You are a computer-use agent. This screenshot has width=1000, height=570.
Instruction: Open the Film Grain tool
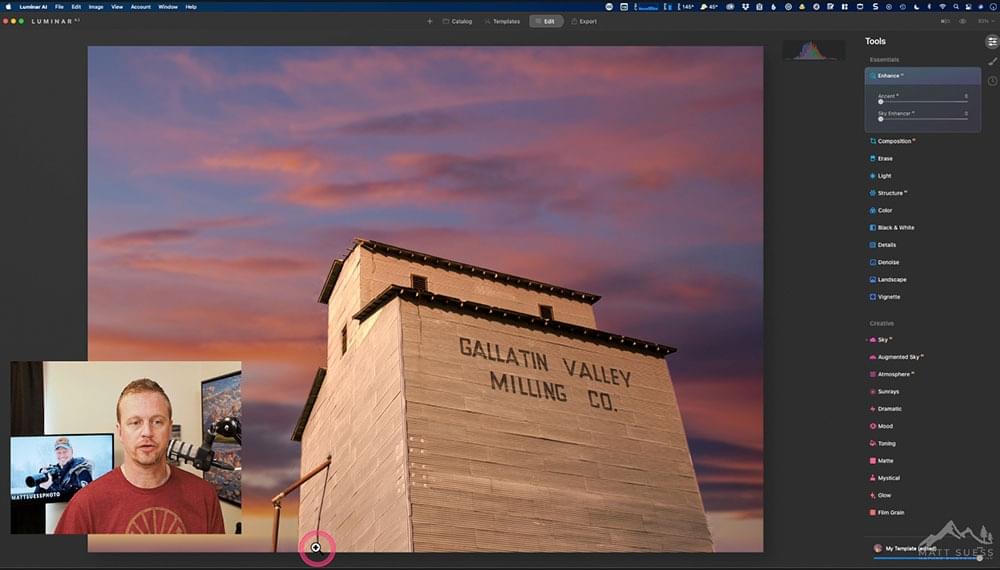point(890,512)
